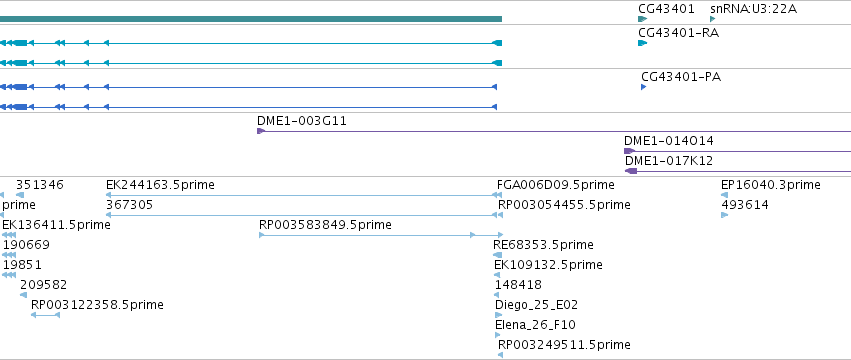This screenshot has height=360, width=851.
Task: Click the EK244163.5prime EST label
Action: (x=160, y=185)
